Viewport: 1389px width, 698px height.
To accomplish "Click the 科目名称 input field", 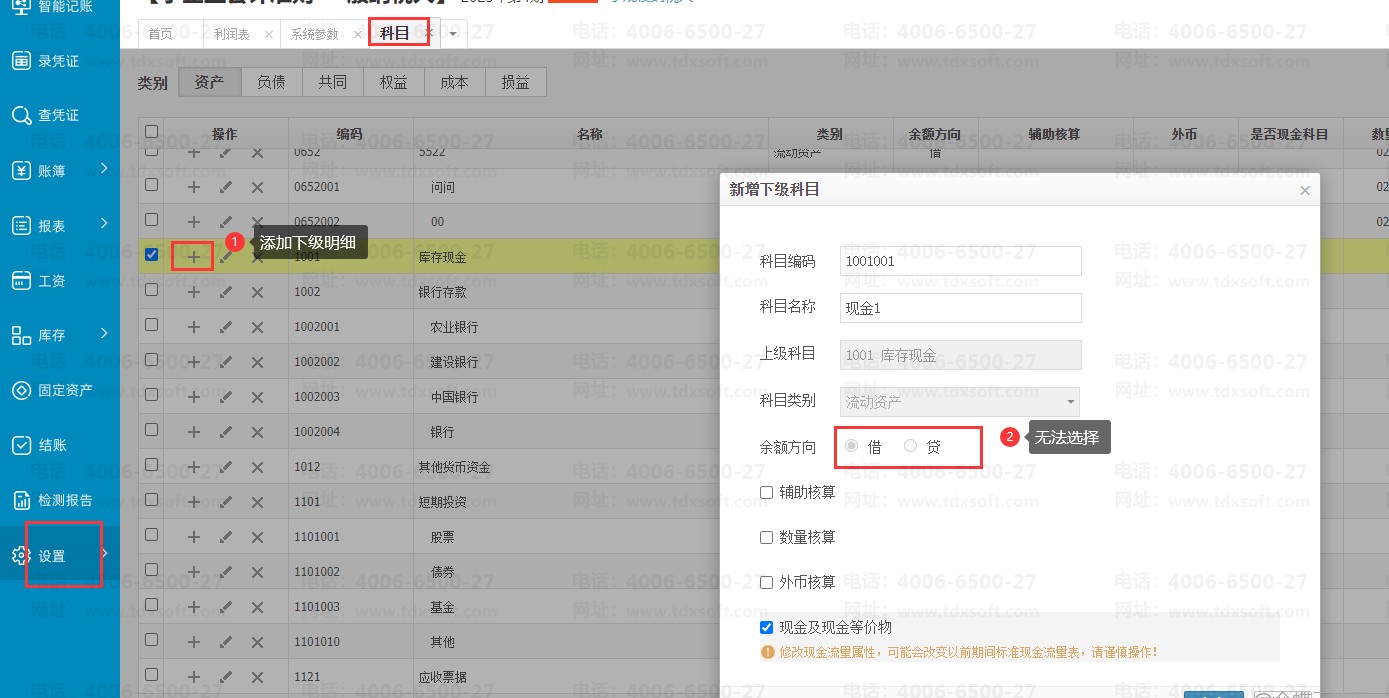I will tap(960, 308).
